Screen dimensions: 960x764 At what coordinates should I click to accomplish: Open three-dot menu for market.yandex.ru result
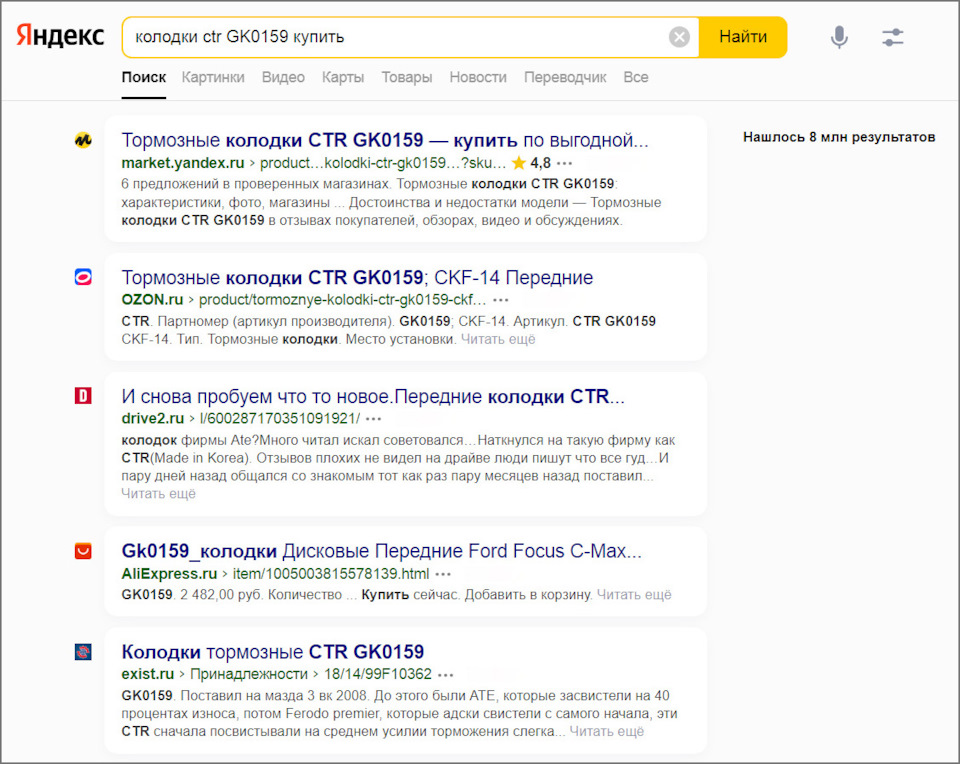(565, 163)
